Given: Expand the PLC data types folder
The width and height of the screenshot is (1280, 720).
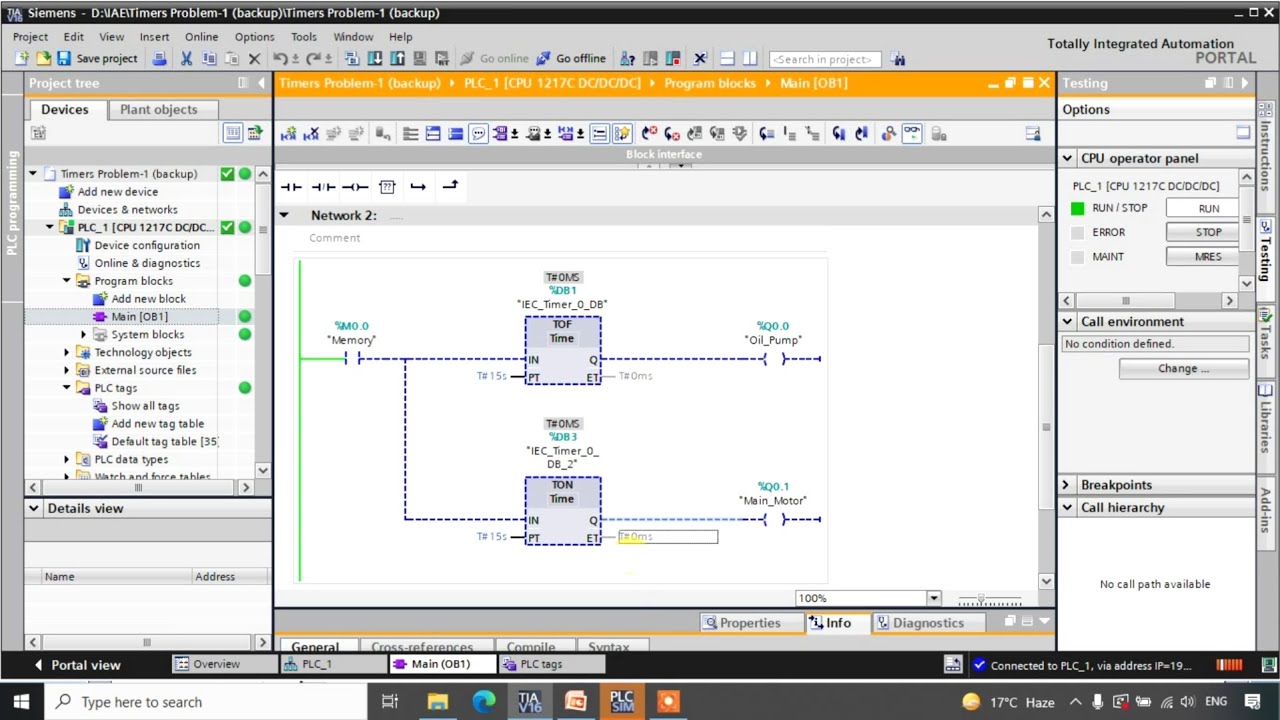Looking at the screenshot, I should 67,459.
